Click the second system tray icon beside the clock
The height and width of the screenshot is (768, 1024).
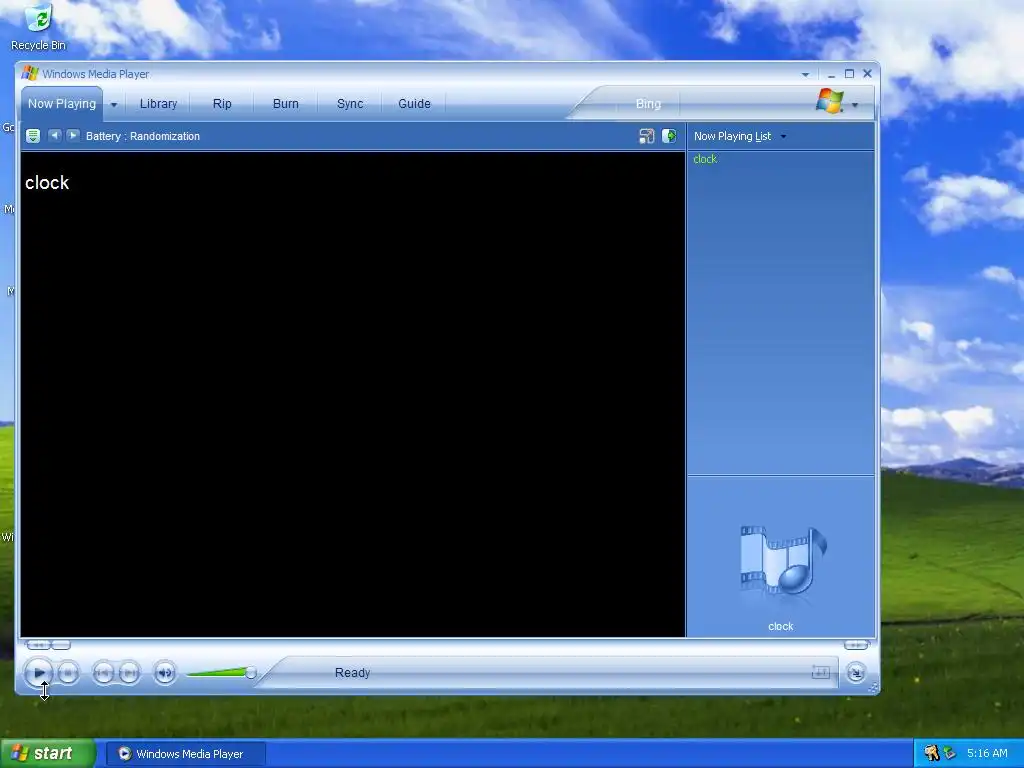950,753
